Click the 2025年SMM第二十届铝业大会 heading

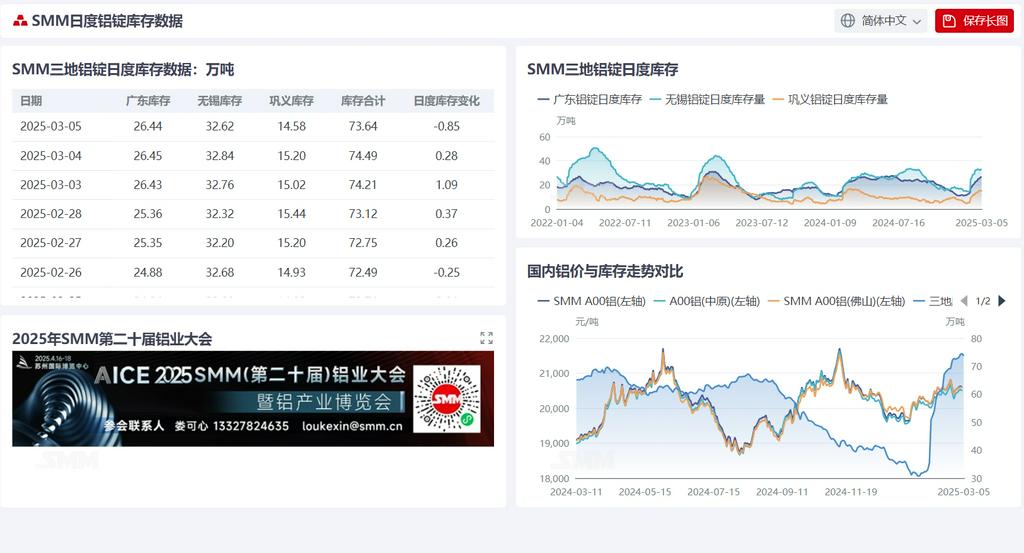coord(112,339)
